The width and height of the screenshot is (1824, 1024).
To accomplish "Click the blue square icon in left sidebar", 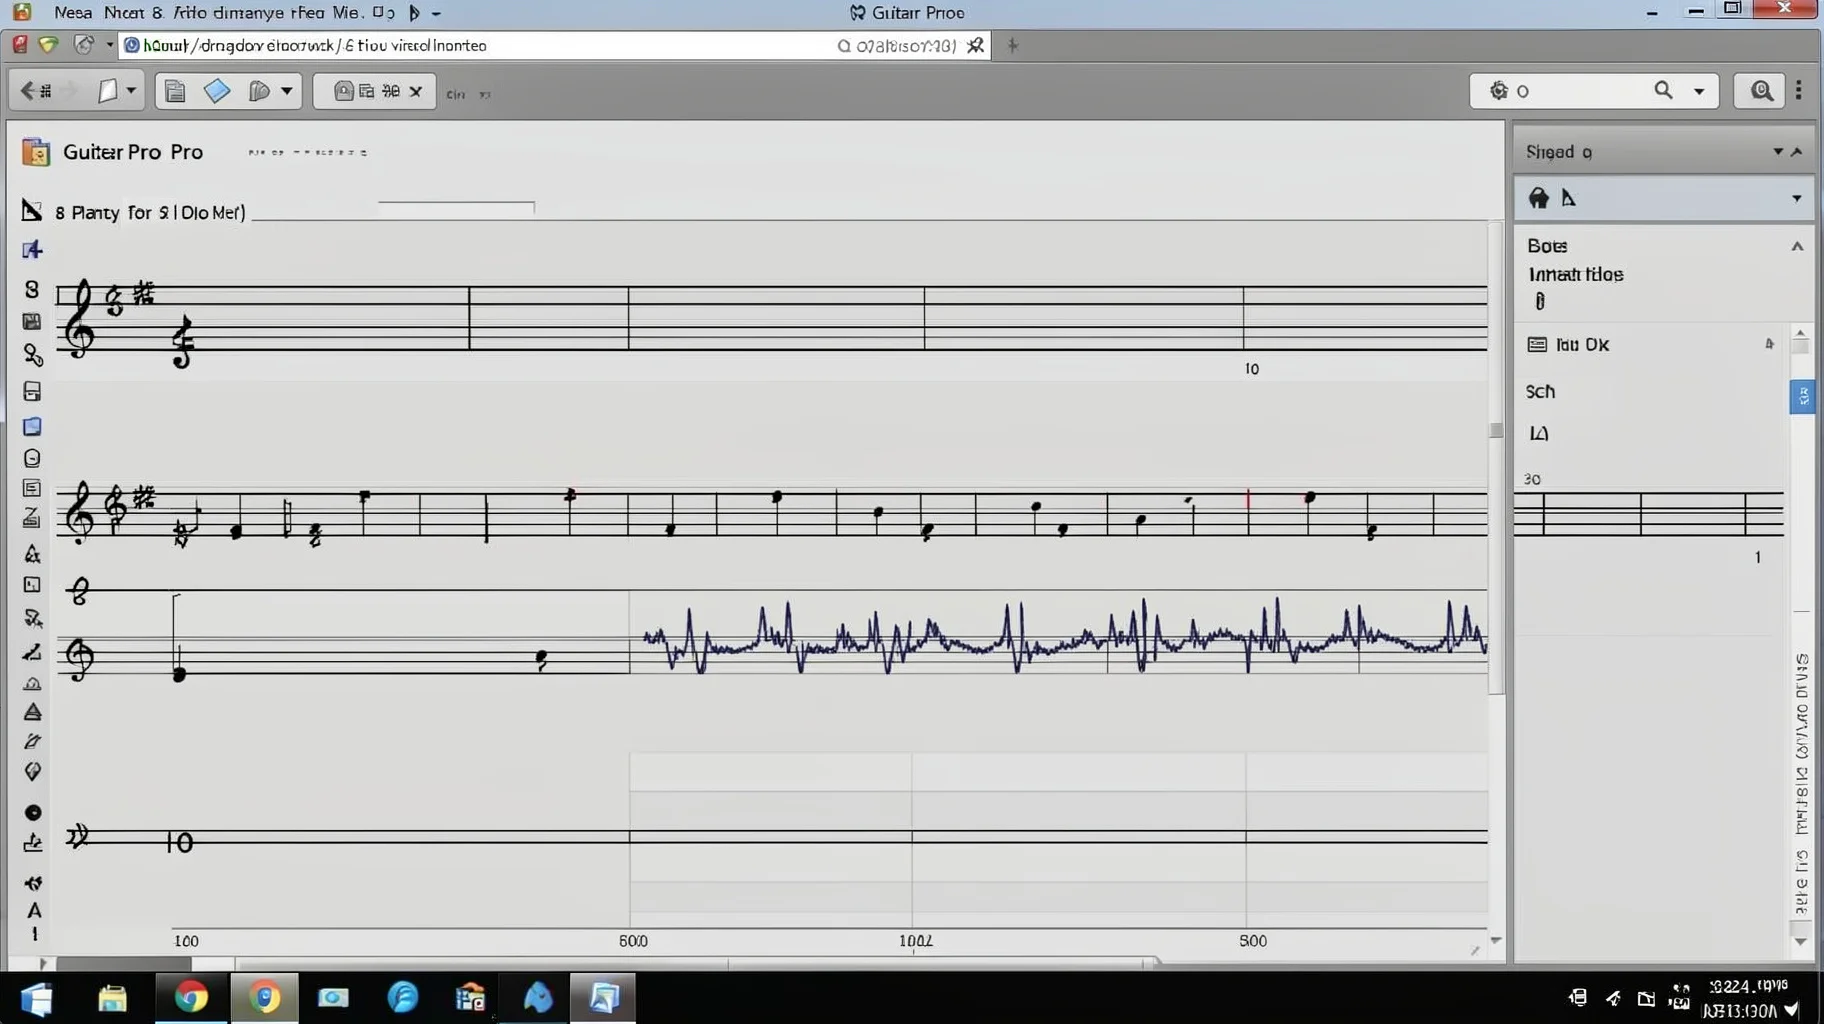I will [x=32, y=427].
